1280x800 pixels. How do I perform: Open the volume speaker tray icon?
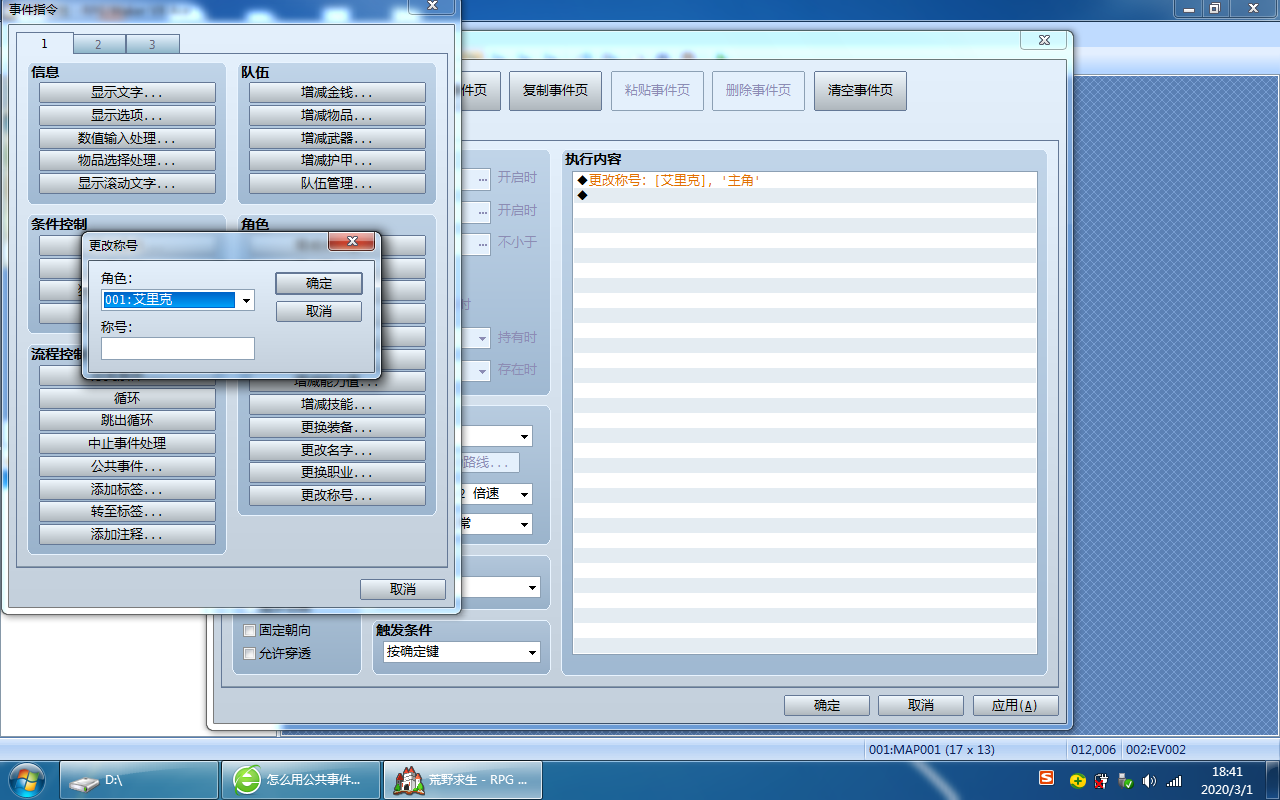[1149, 780]
